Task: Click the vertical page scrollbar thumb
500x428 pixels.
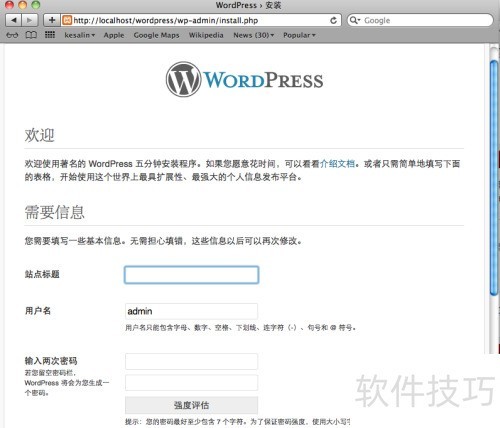Action: coord(494,177)
